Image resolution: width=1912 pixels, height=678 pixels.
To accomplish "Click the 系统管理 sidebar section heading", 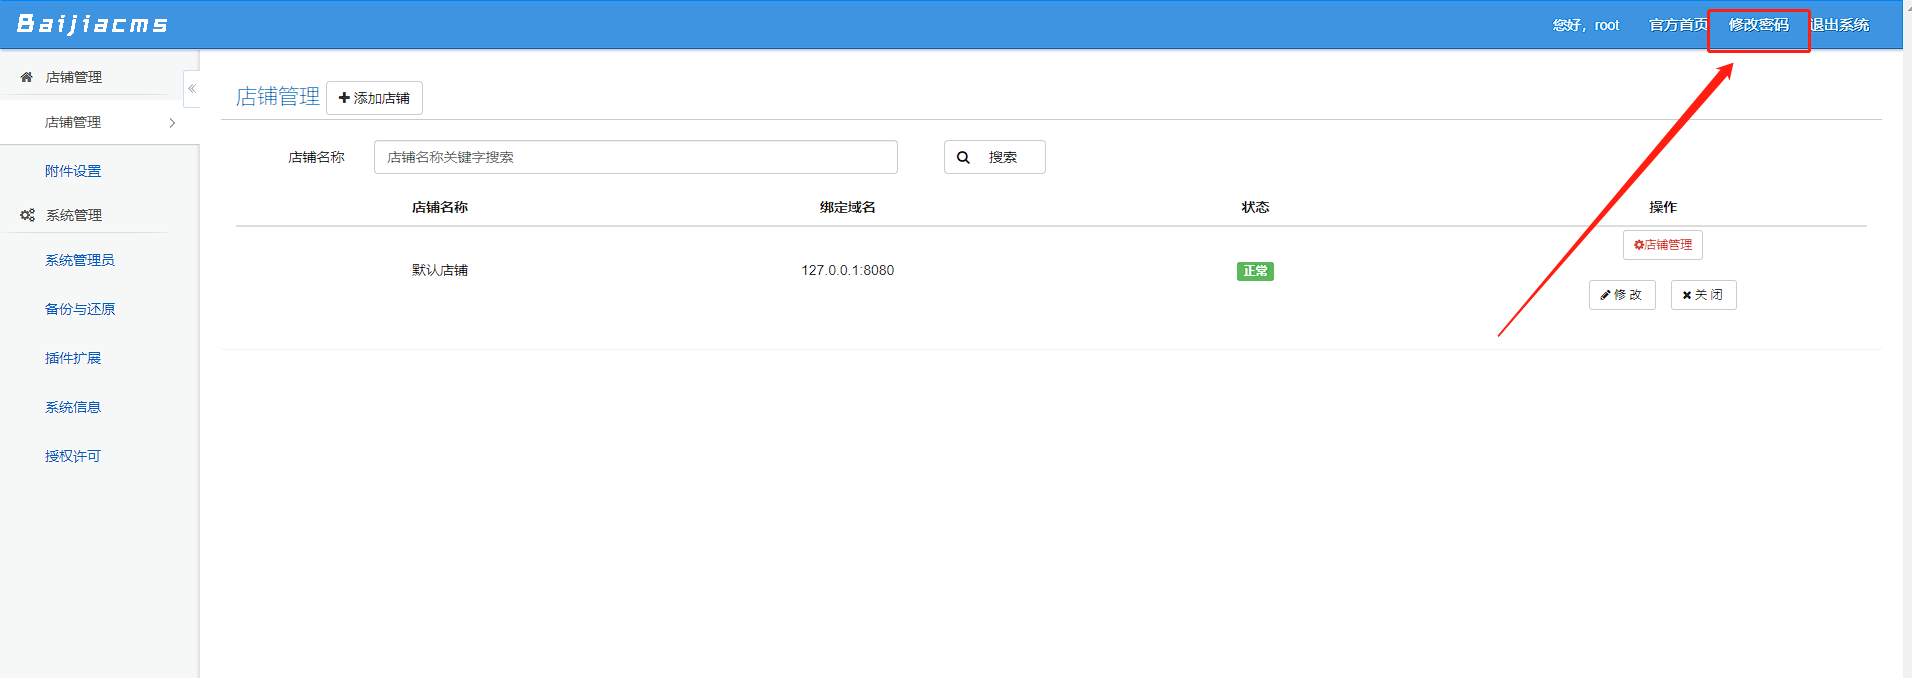I will 74,215.
